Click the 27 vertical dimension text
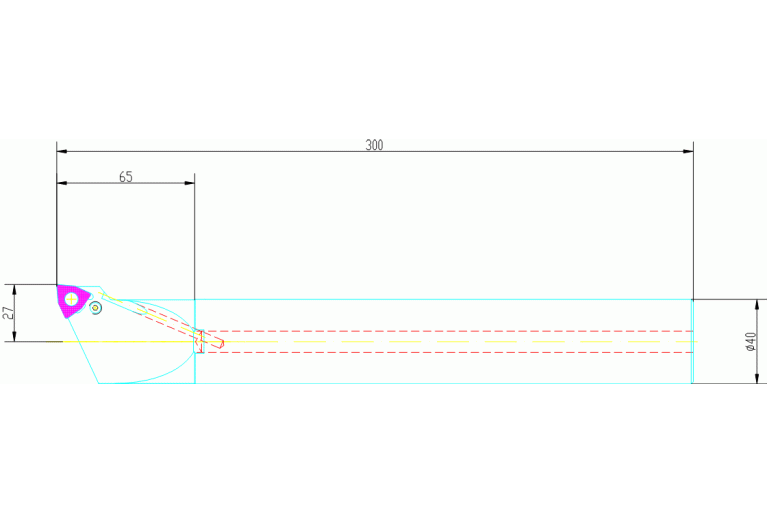 [x=10, y=313]
